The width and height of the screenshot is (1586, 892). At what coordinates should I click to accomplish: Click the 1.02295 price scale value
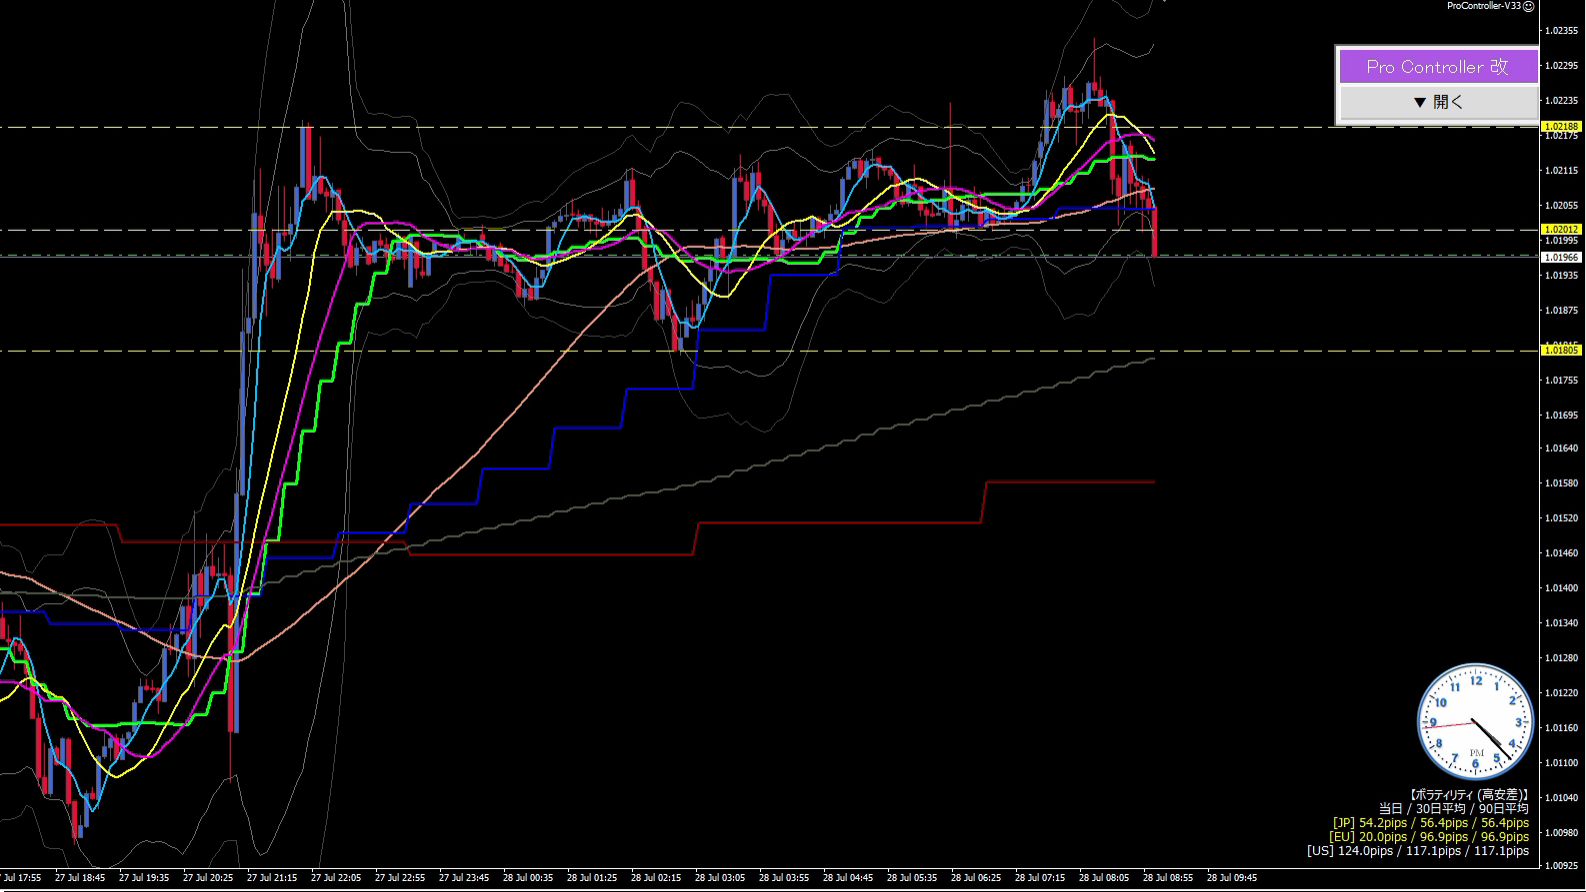click(1561, 66)
